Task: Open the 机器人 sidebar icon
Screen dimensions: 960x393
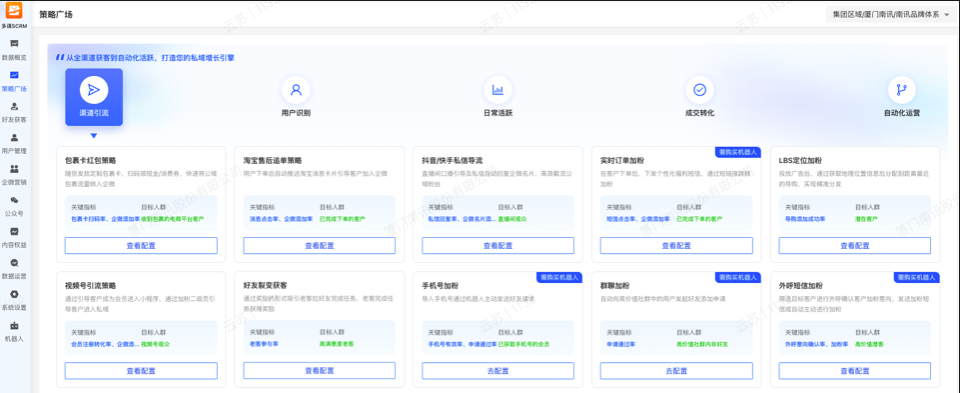Action: [x=14, y=325]
